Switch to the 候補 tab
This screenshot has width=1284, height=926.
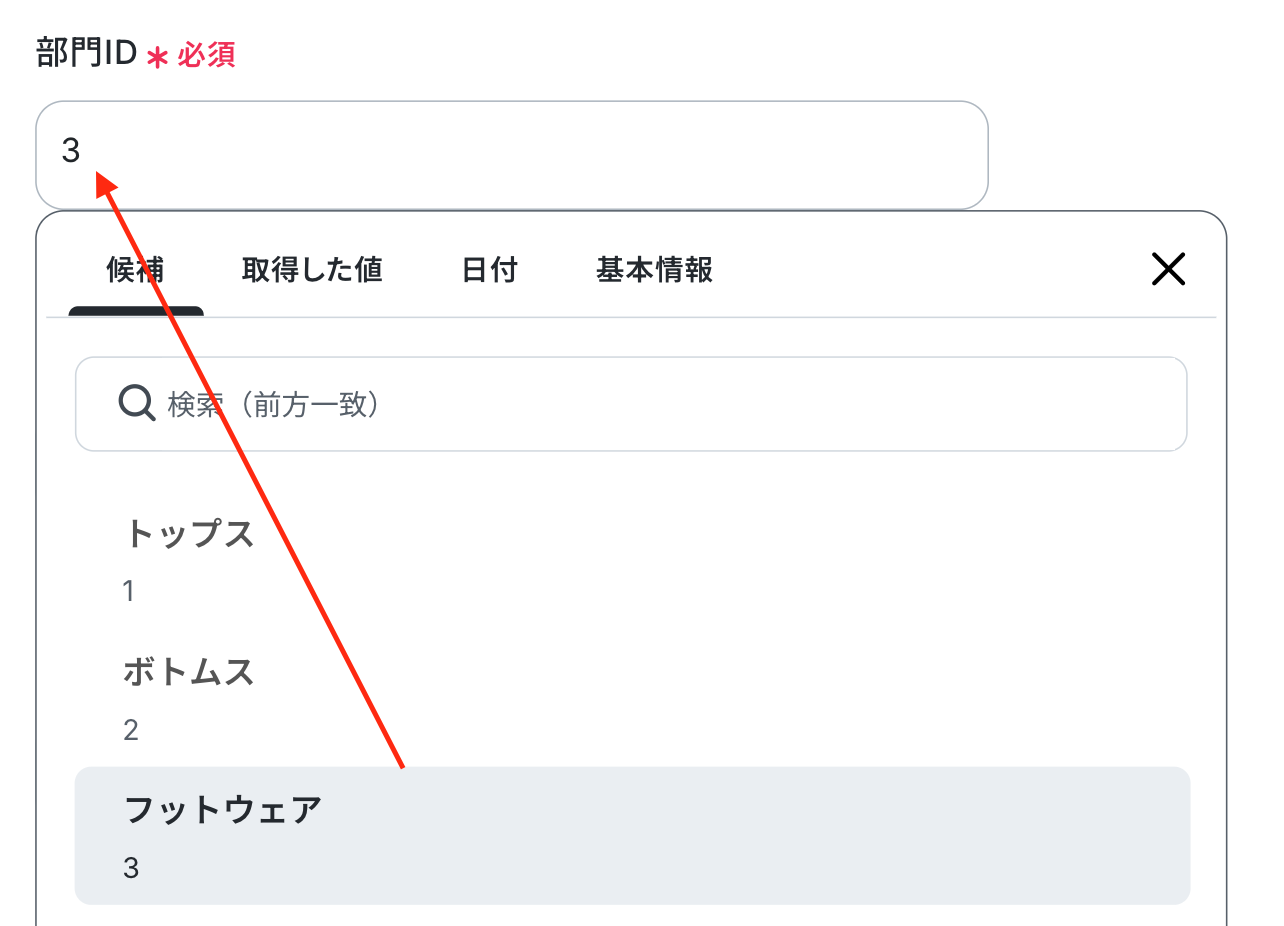click(136, 270)
